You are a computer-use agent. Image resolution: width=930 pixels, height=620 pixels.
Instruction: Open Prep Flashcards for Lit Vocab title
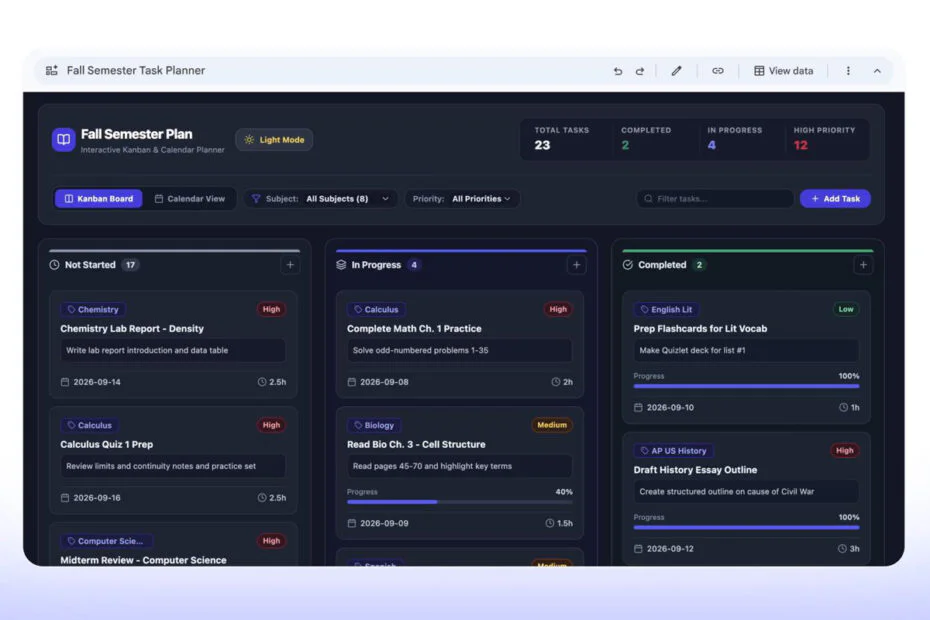tap(700, 329)
